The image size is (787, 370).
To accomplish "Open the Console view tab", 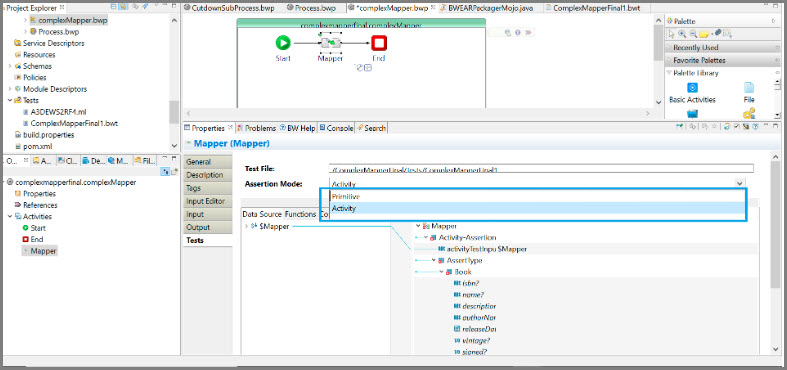I will click(336, 128).
